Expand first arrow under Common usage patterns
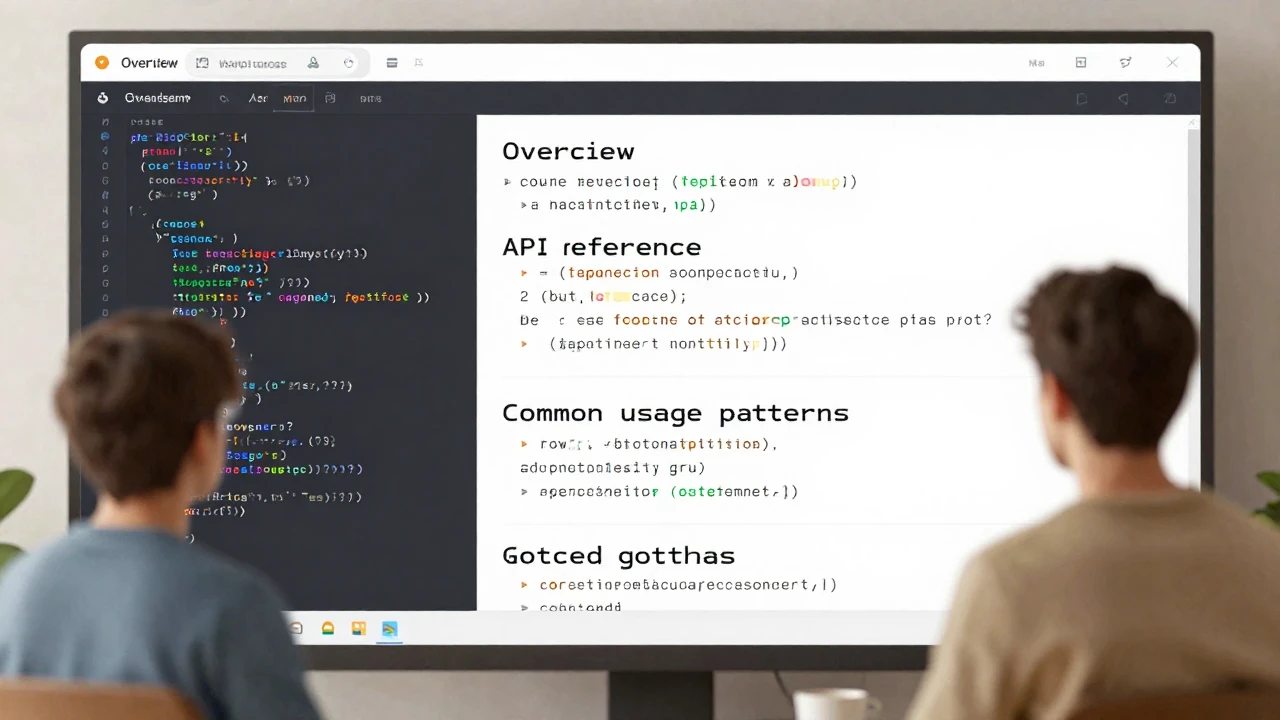This screenshot has width=1280, height=720. 523,443
